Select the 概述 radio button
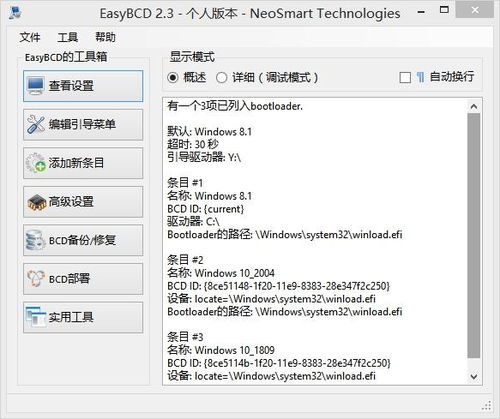 [x=173, y=78]
